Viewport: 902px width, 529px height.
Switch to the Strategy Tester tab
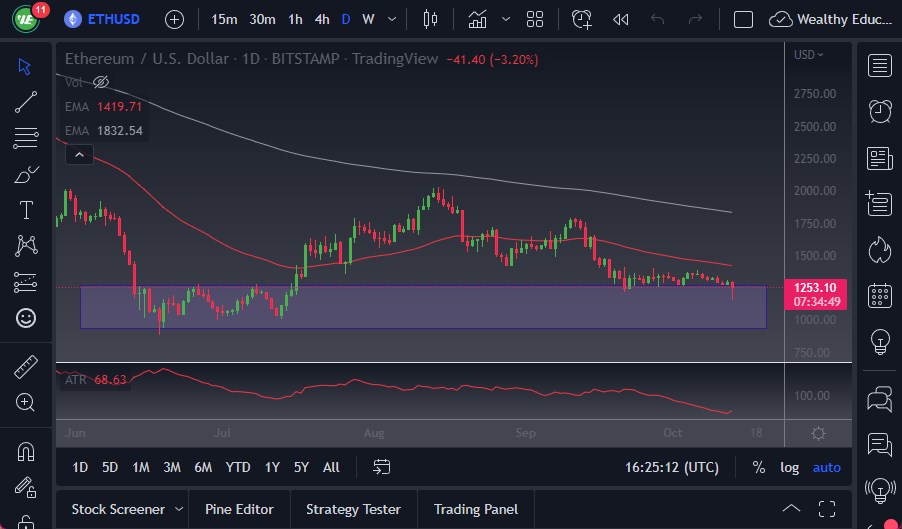[x=353, y=509]
